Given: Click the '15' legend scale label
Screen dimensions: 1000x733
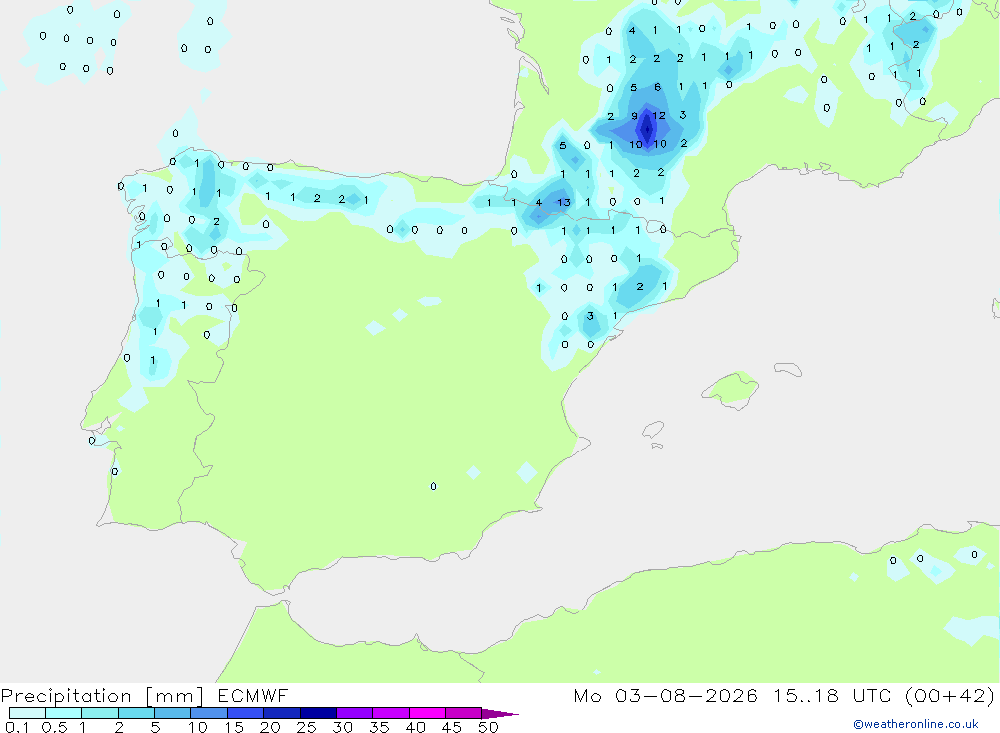Looking at the screenshot, I should [x=234, y=727].
